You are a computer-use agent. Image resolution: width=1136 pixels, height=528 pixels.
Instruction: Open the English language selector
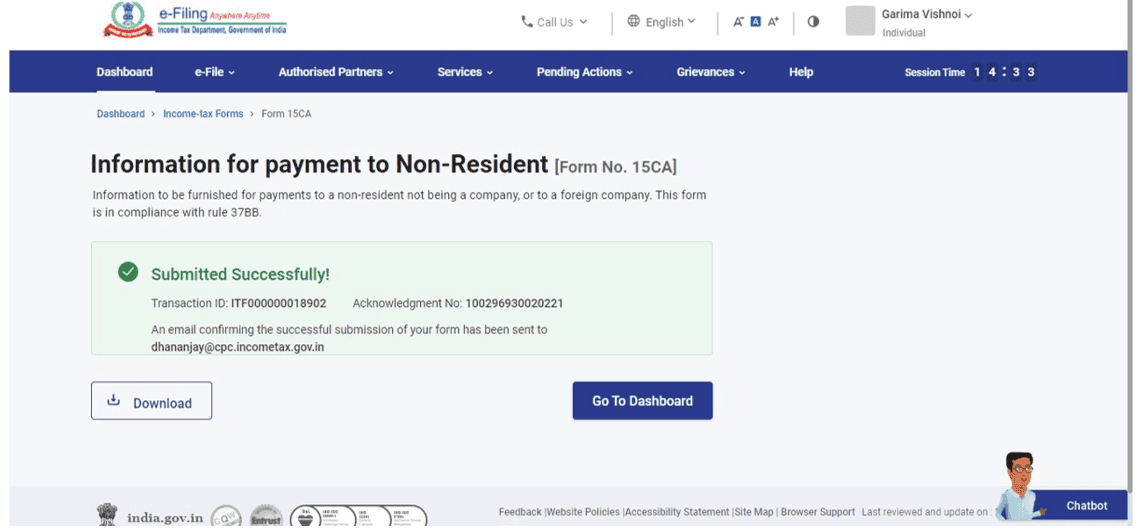(x=661, y=22)
